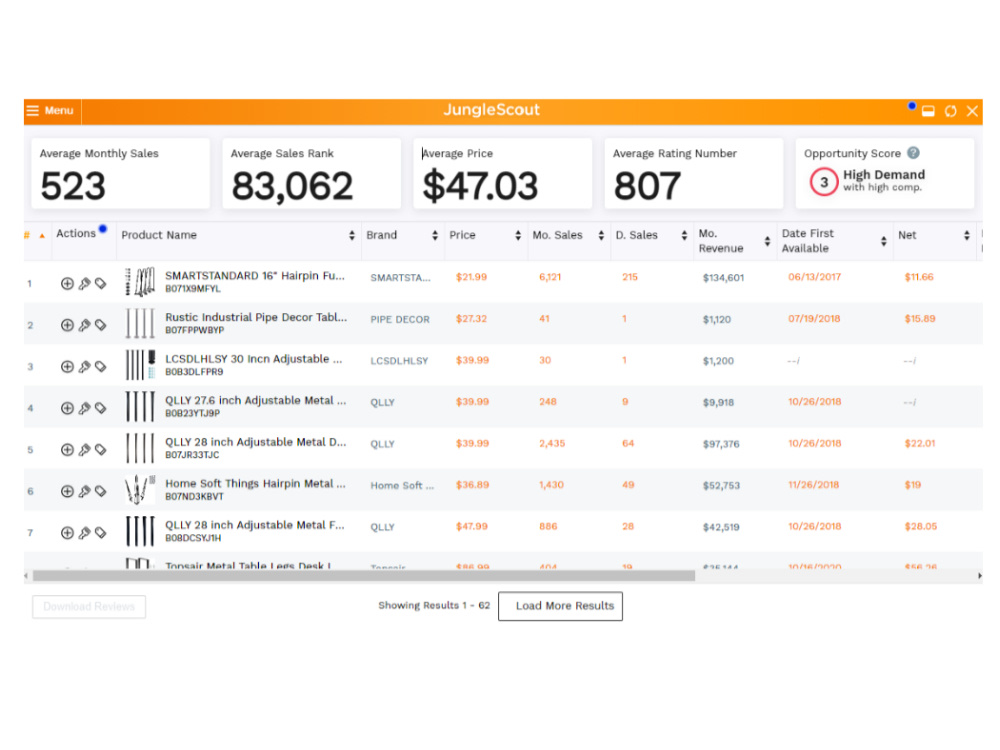Sort the table by Mo. Revenue

tap(767, 241)
